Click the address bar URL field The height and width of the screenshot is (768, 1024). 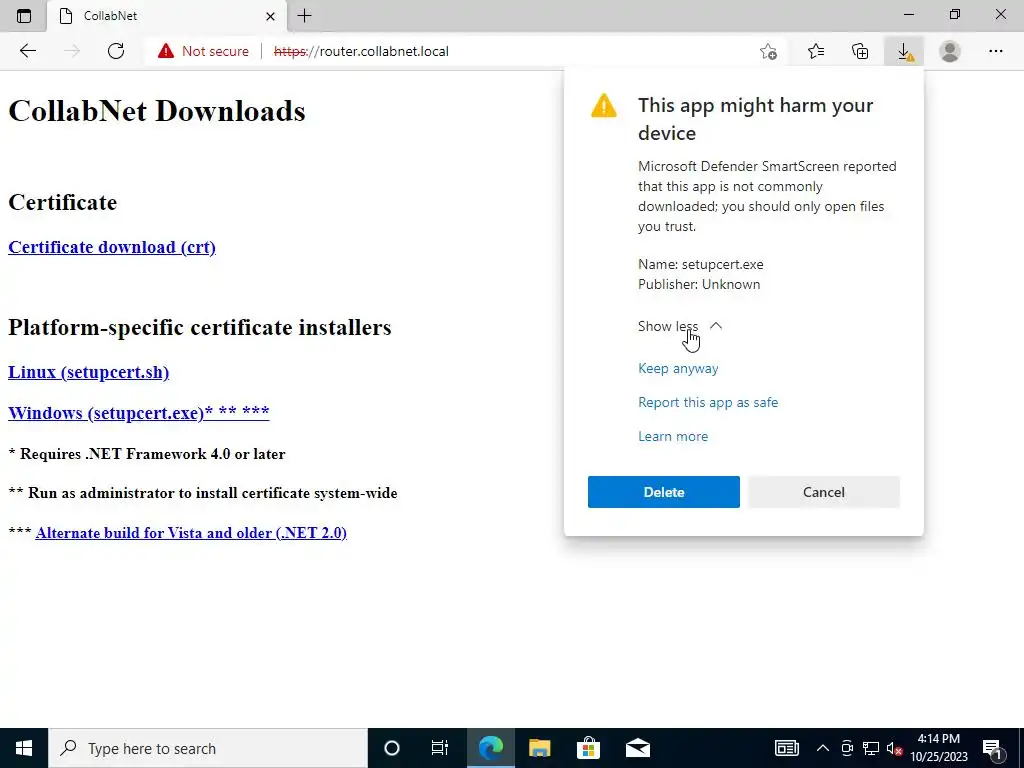pos(361,51)
